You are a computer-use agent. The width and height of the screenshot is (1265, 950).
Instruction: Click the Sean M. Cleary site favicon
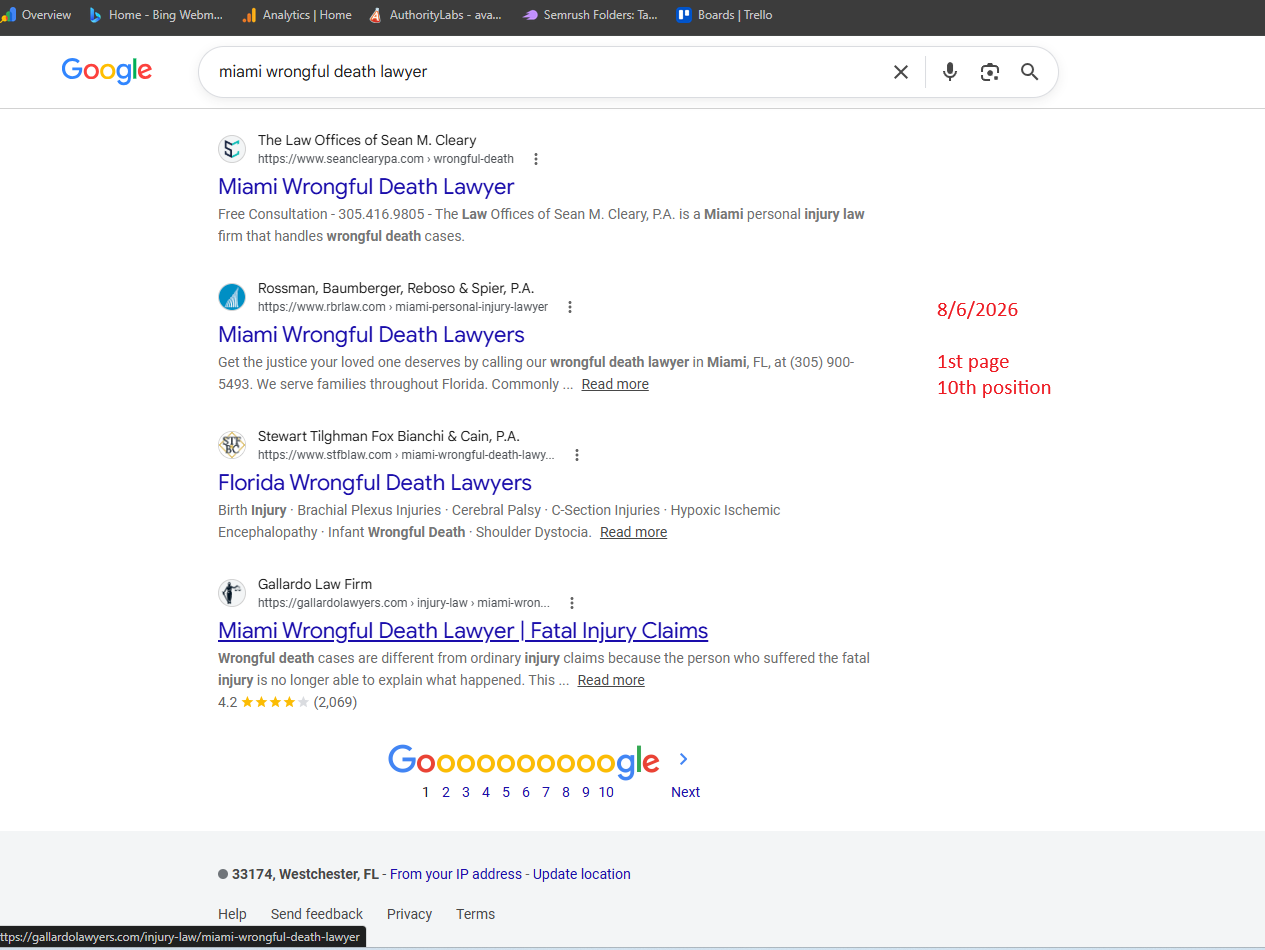[x=232, y=149]
